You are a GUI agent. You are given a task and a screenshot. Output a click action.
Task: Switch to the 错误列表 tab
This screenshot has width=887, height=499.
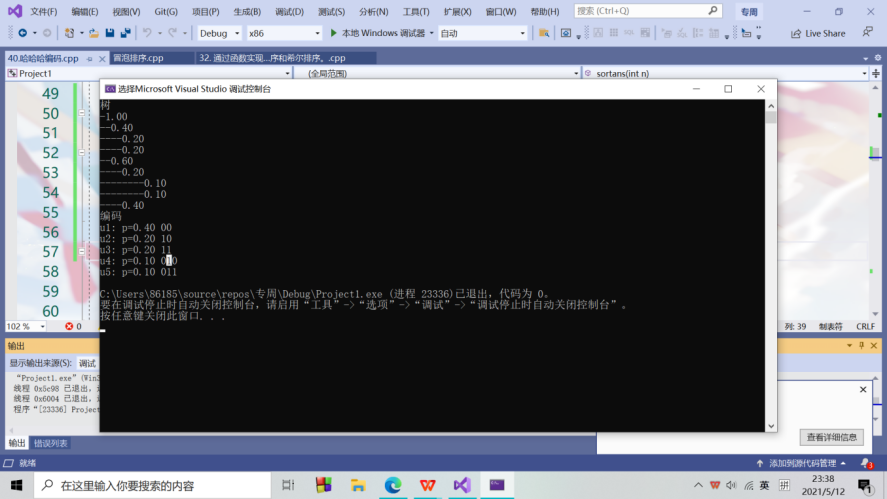point(50,444)
